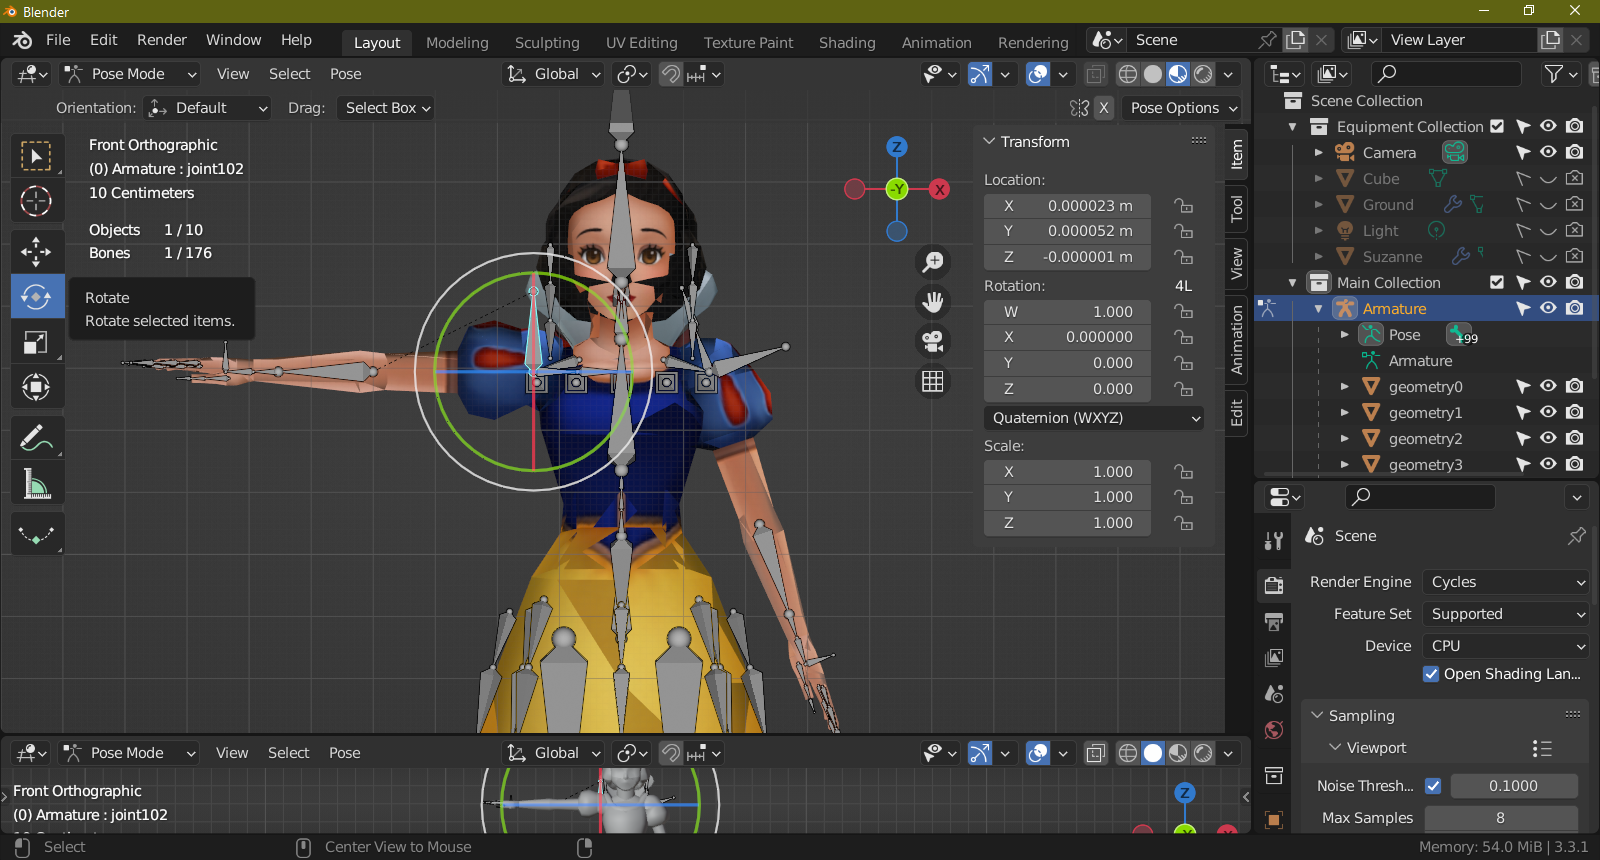
Task: Select the Select Box tool icon
Action: point(37,156)
